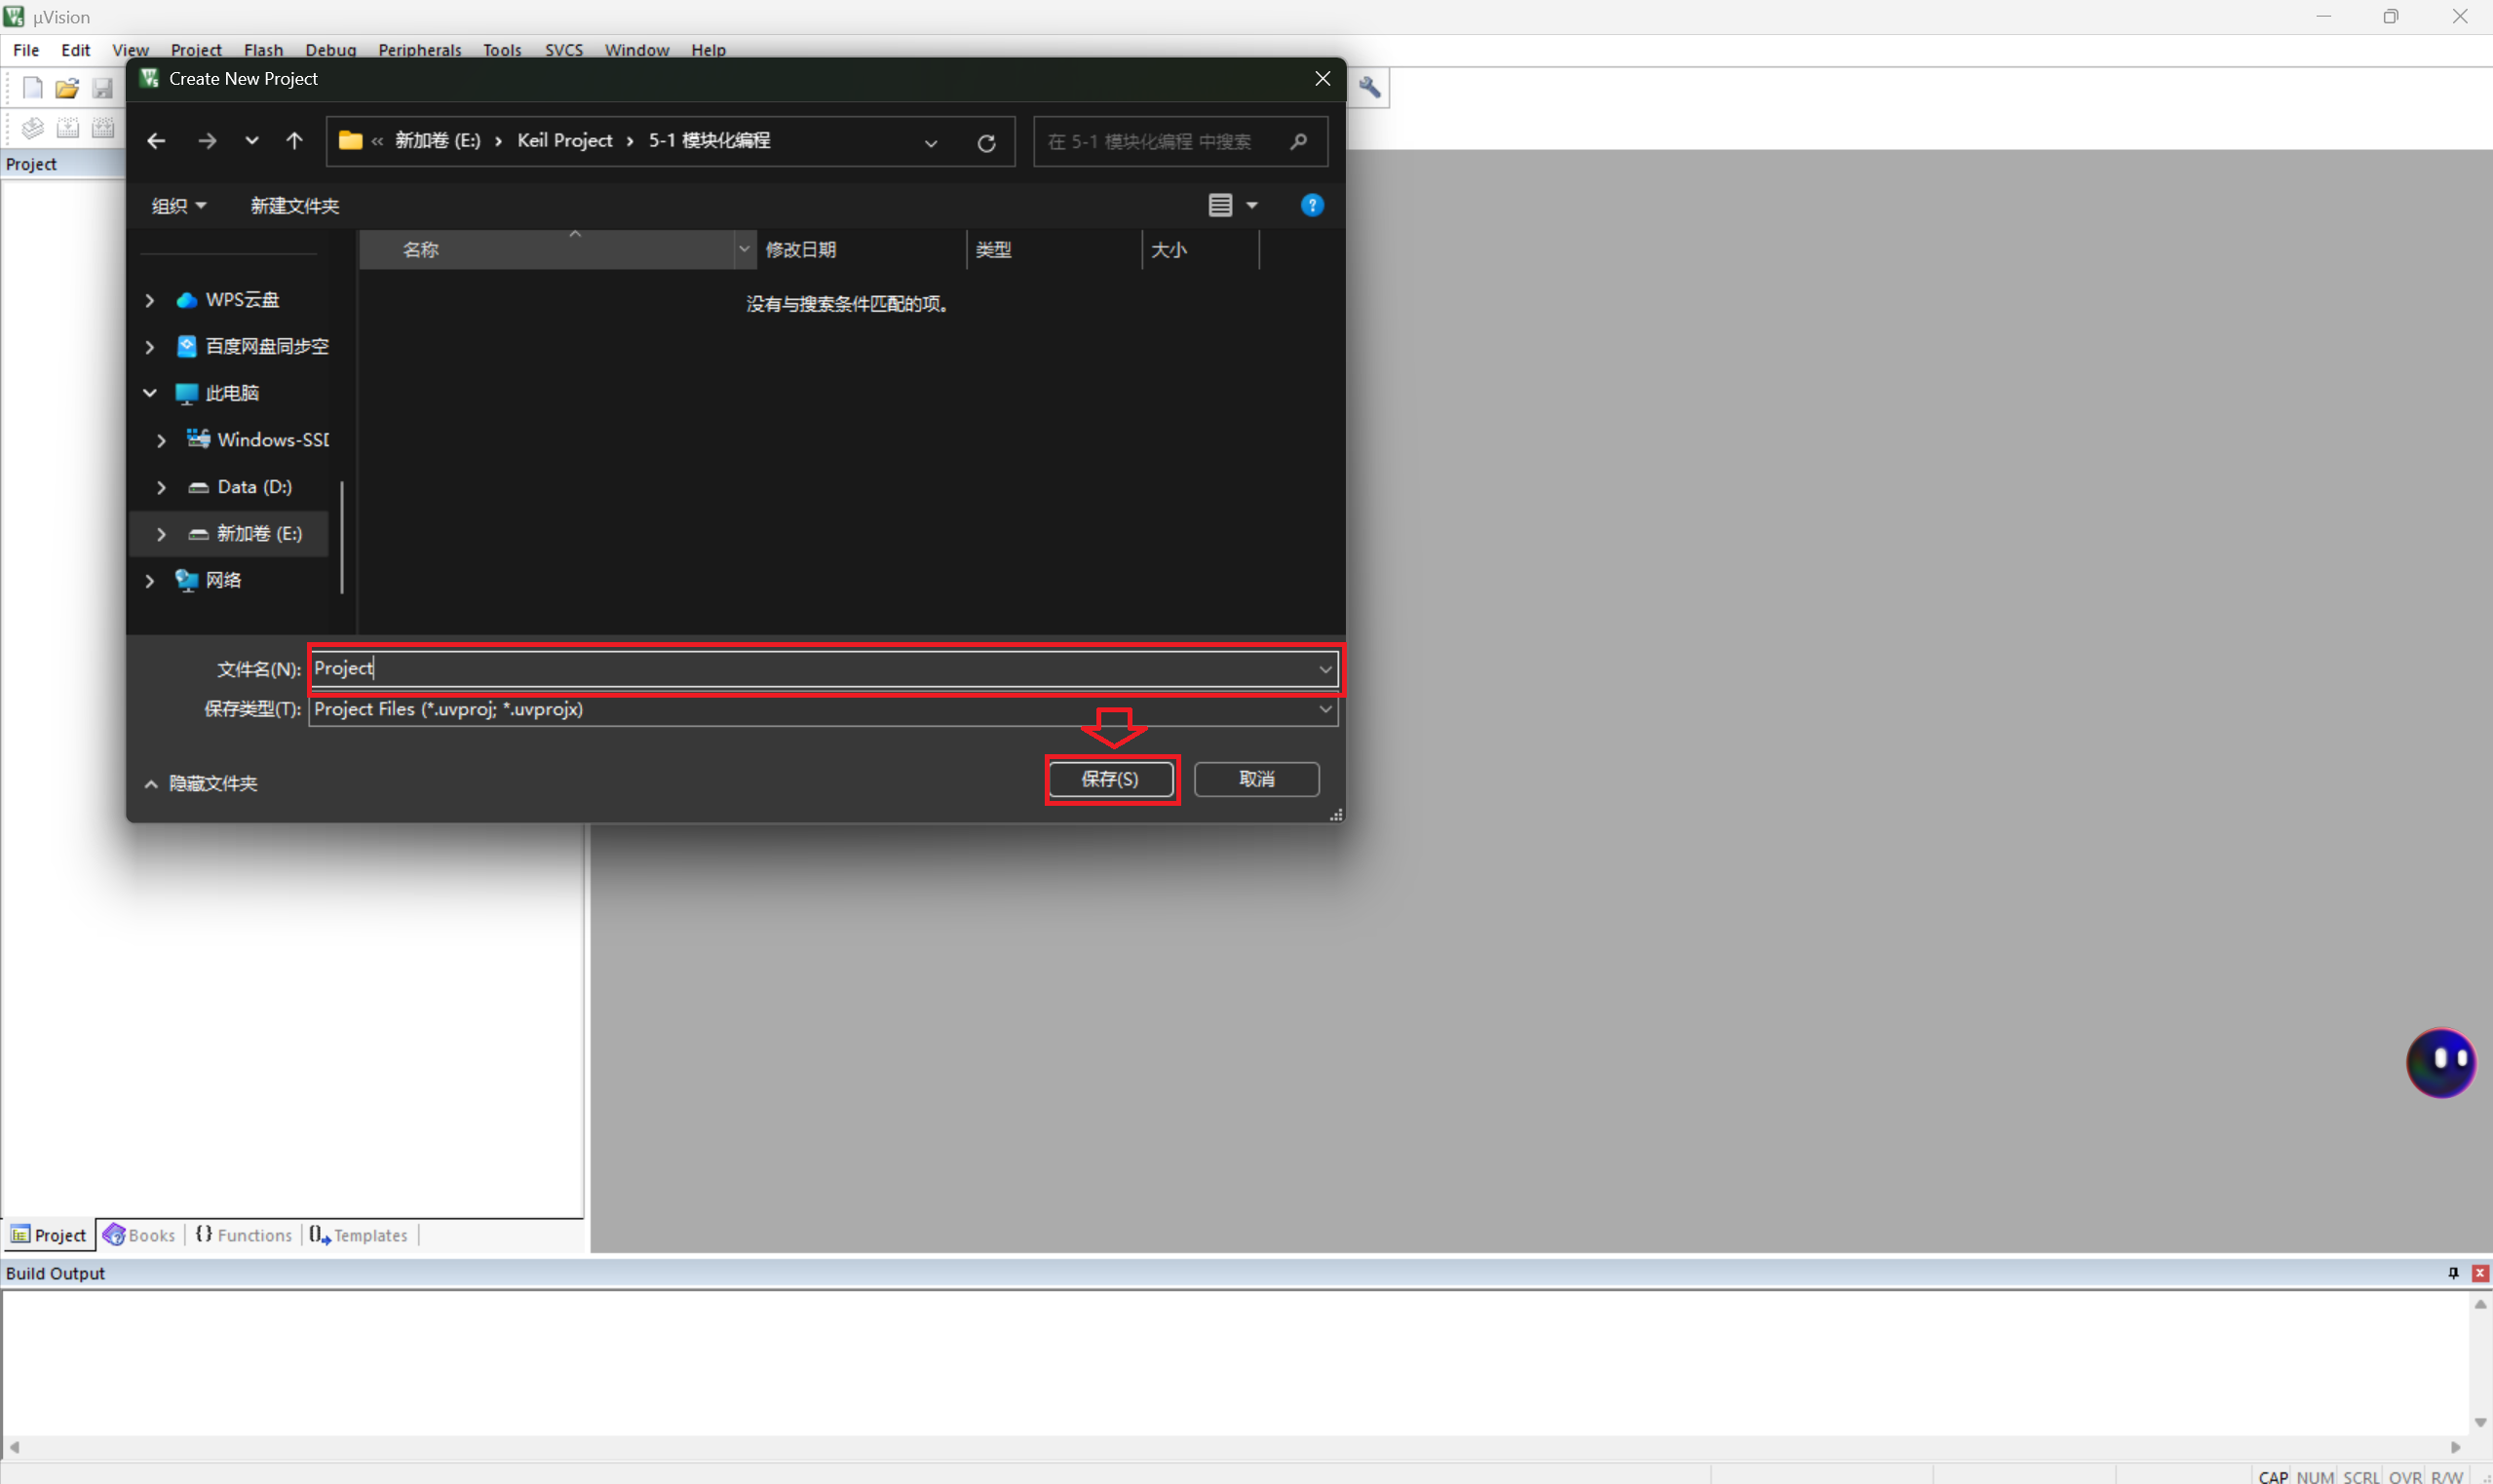The image size is (2493, 1484).
Task: Navigate back with the left arrow
Action: (156, 141)
